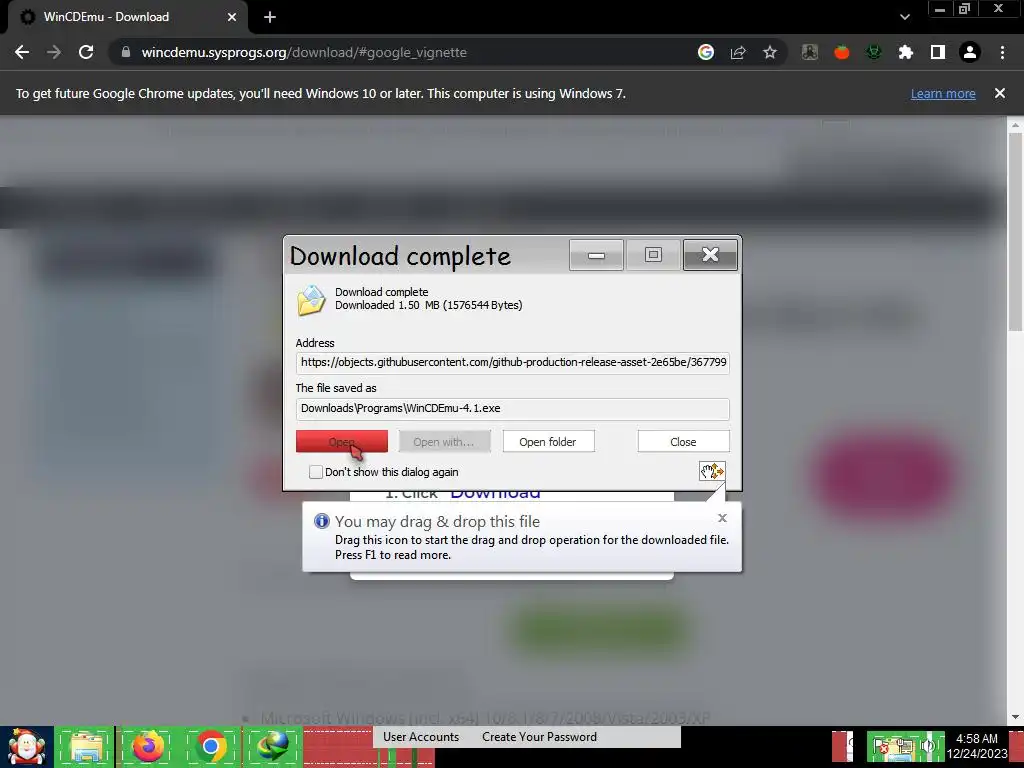Bookmark this page with the star icon
This screenshot has height=768, width=1024.
tap(770, 52)
